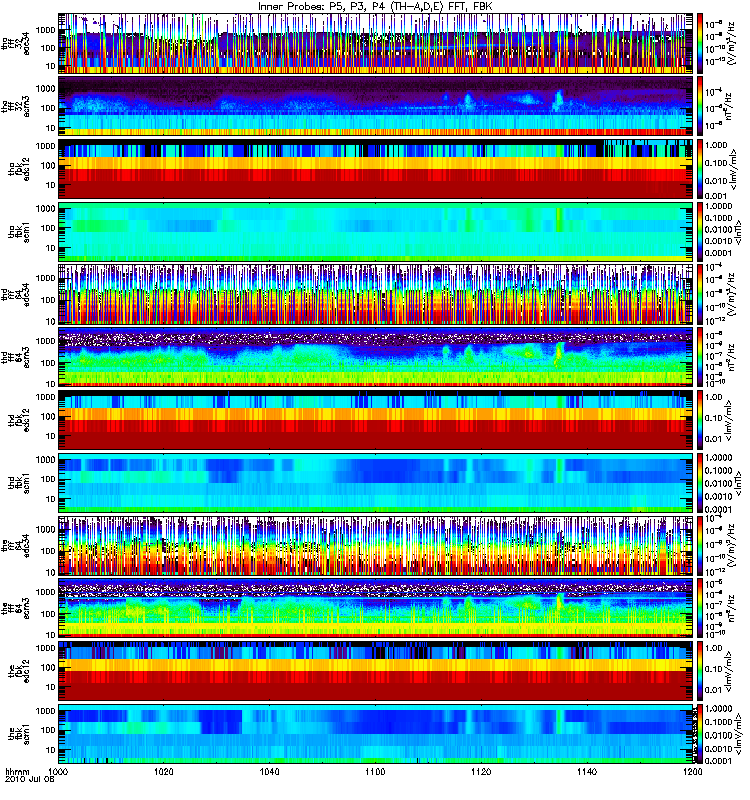750x800 pixels.
Task: Click the color bar of the fff scm3 panel
Action: pos(700,608)
